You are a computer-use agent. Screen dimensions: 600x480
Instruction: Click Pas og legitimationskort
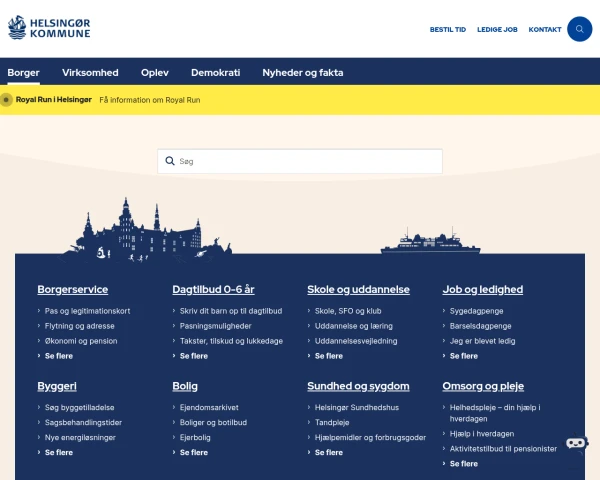(87, 311)
